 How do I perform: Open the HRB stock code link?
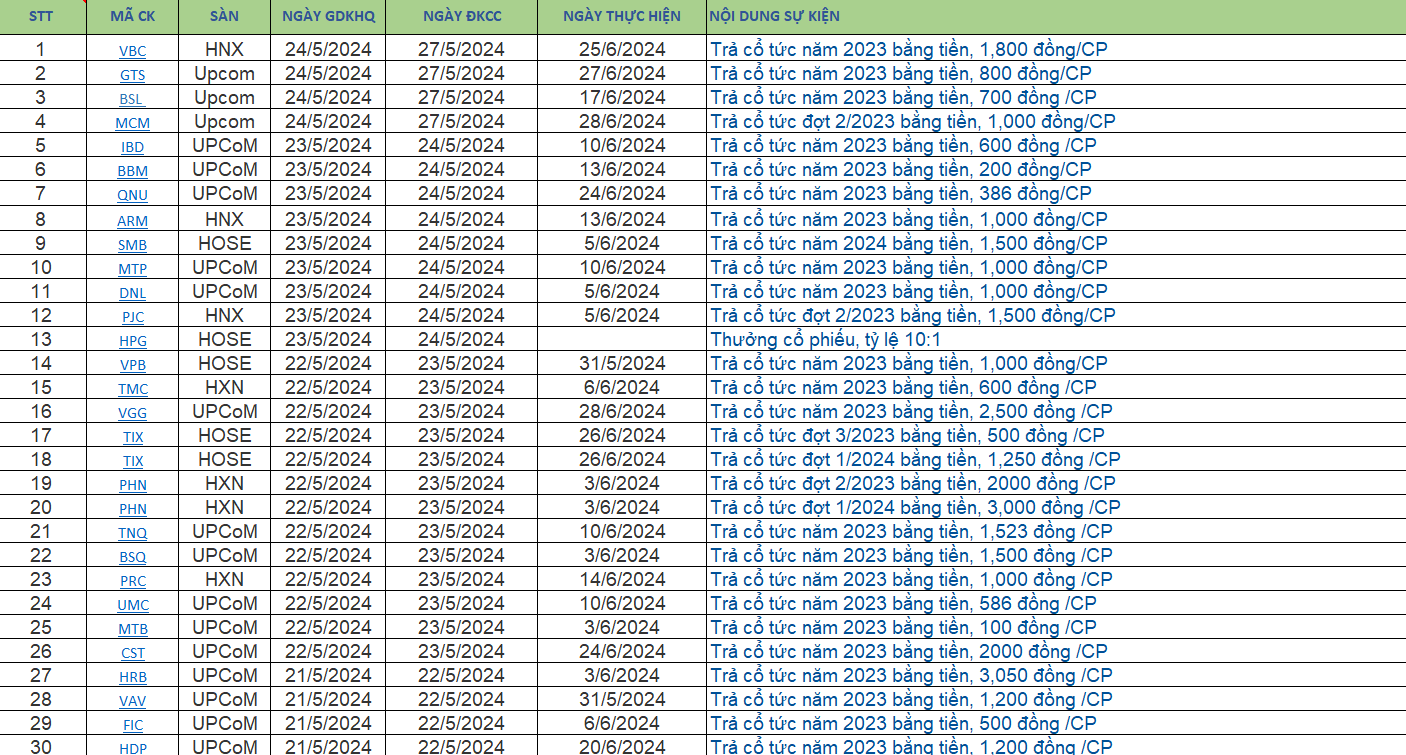pos(132,677)
